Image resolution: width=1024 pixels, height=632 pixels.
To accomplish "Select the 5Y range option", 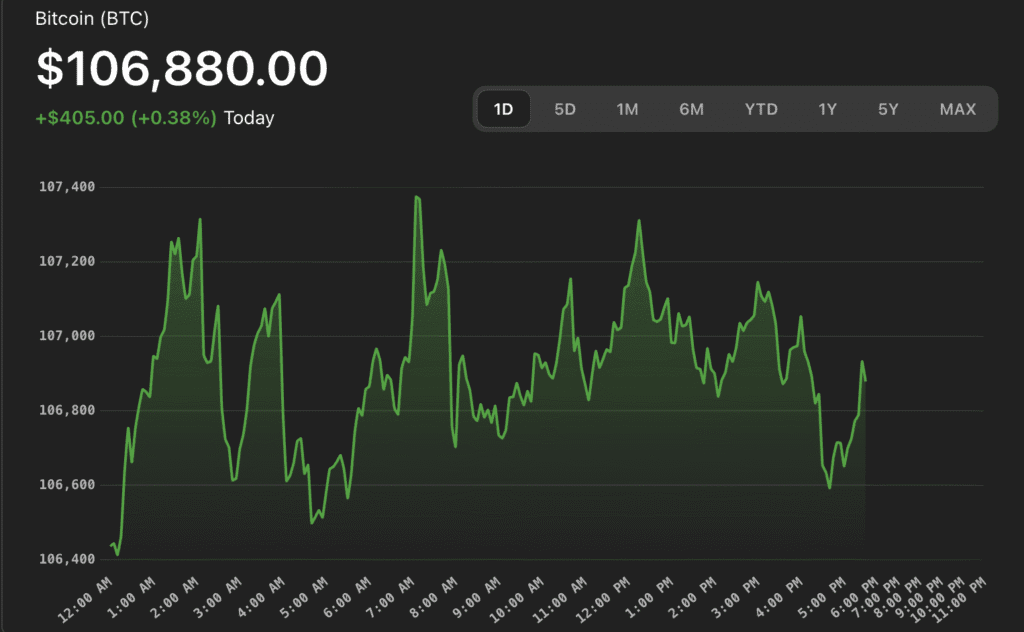I will point(888,109).
